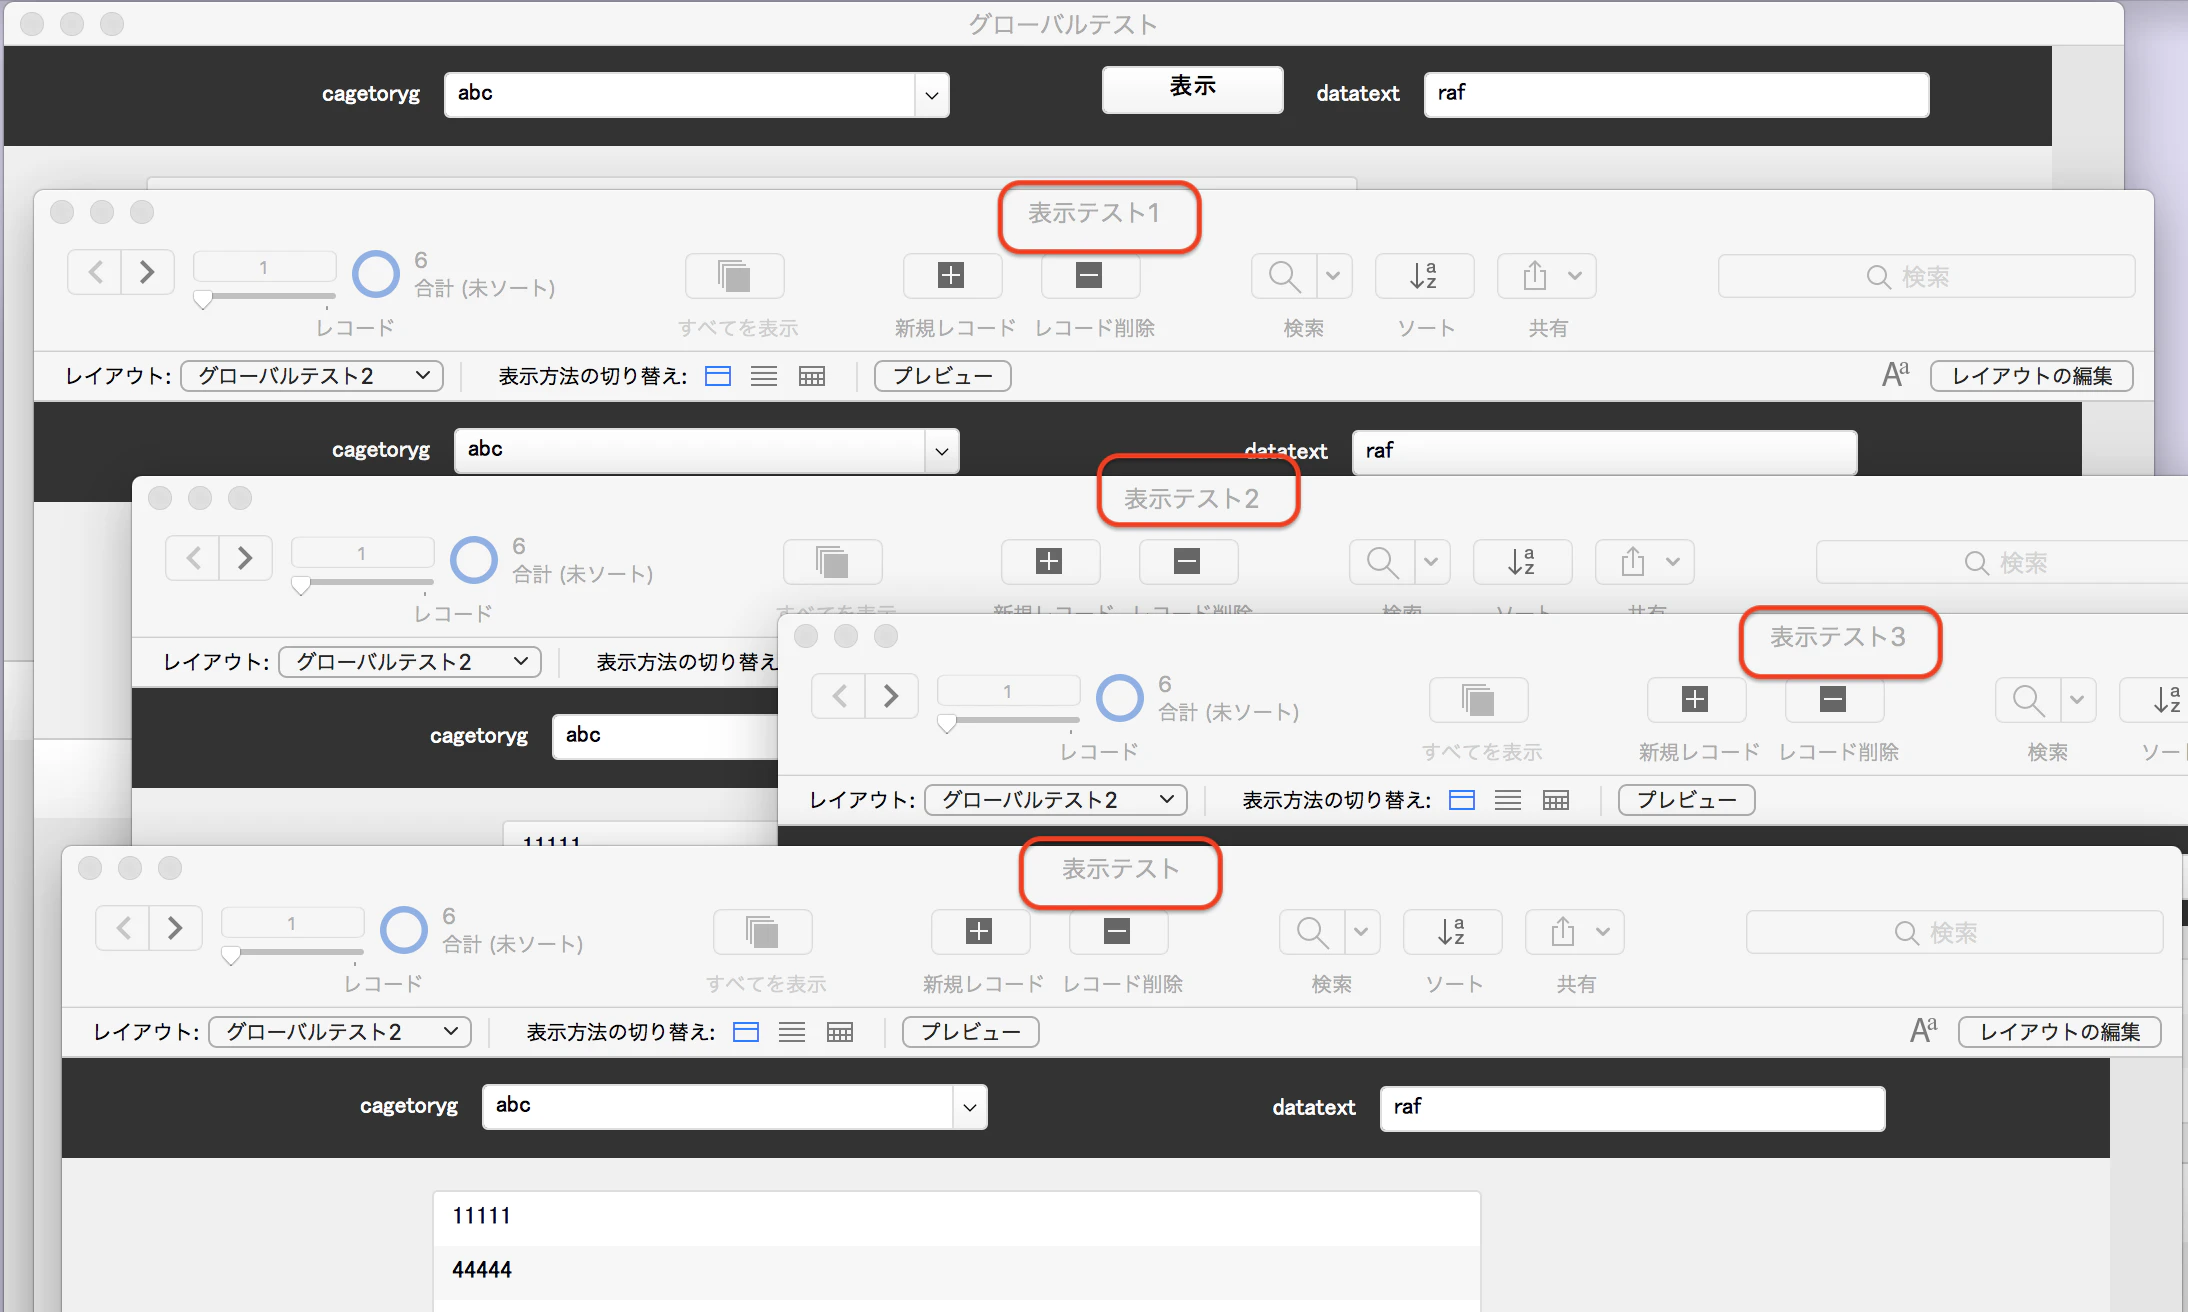The width and height of the screenshot is (2188, 1312).
Task: Go to next record in 表示テスト1 window
Action: [x=147, y=272]
